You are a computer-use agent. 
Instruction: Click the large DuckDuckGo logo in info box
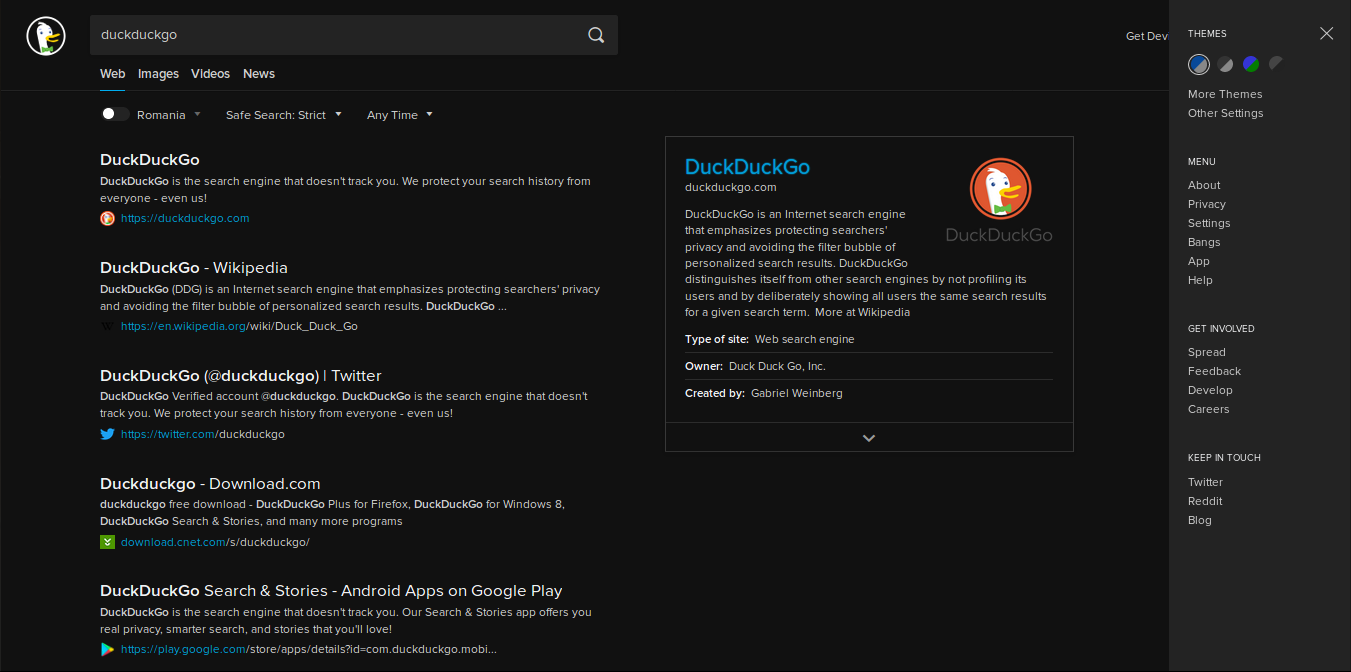click(999, 200)
